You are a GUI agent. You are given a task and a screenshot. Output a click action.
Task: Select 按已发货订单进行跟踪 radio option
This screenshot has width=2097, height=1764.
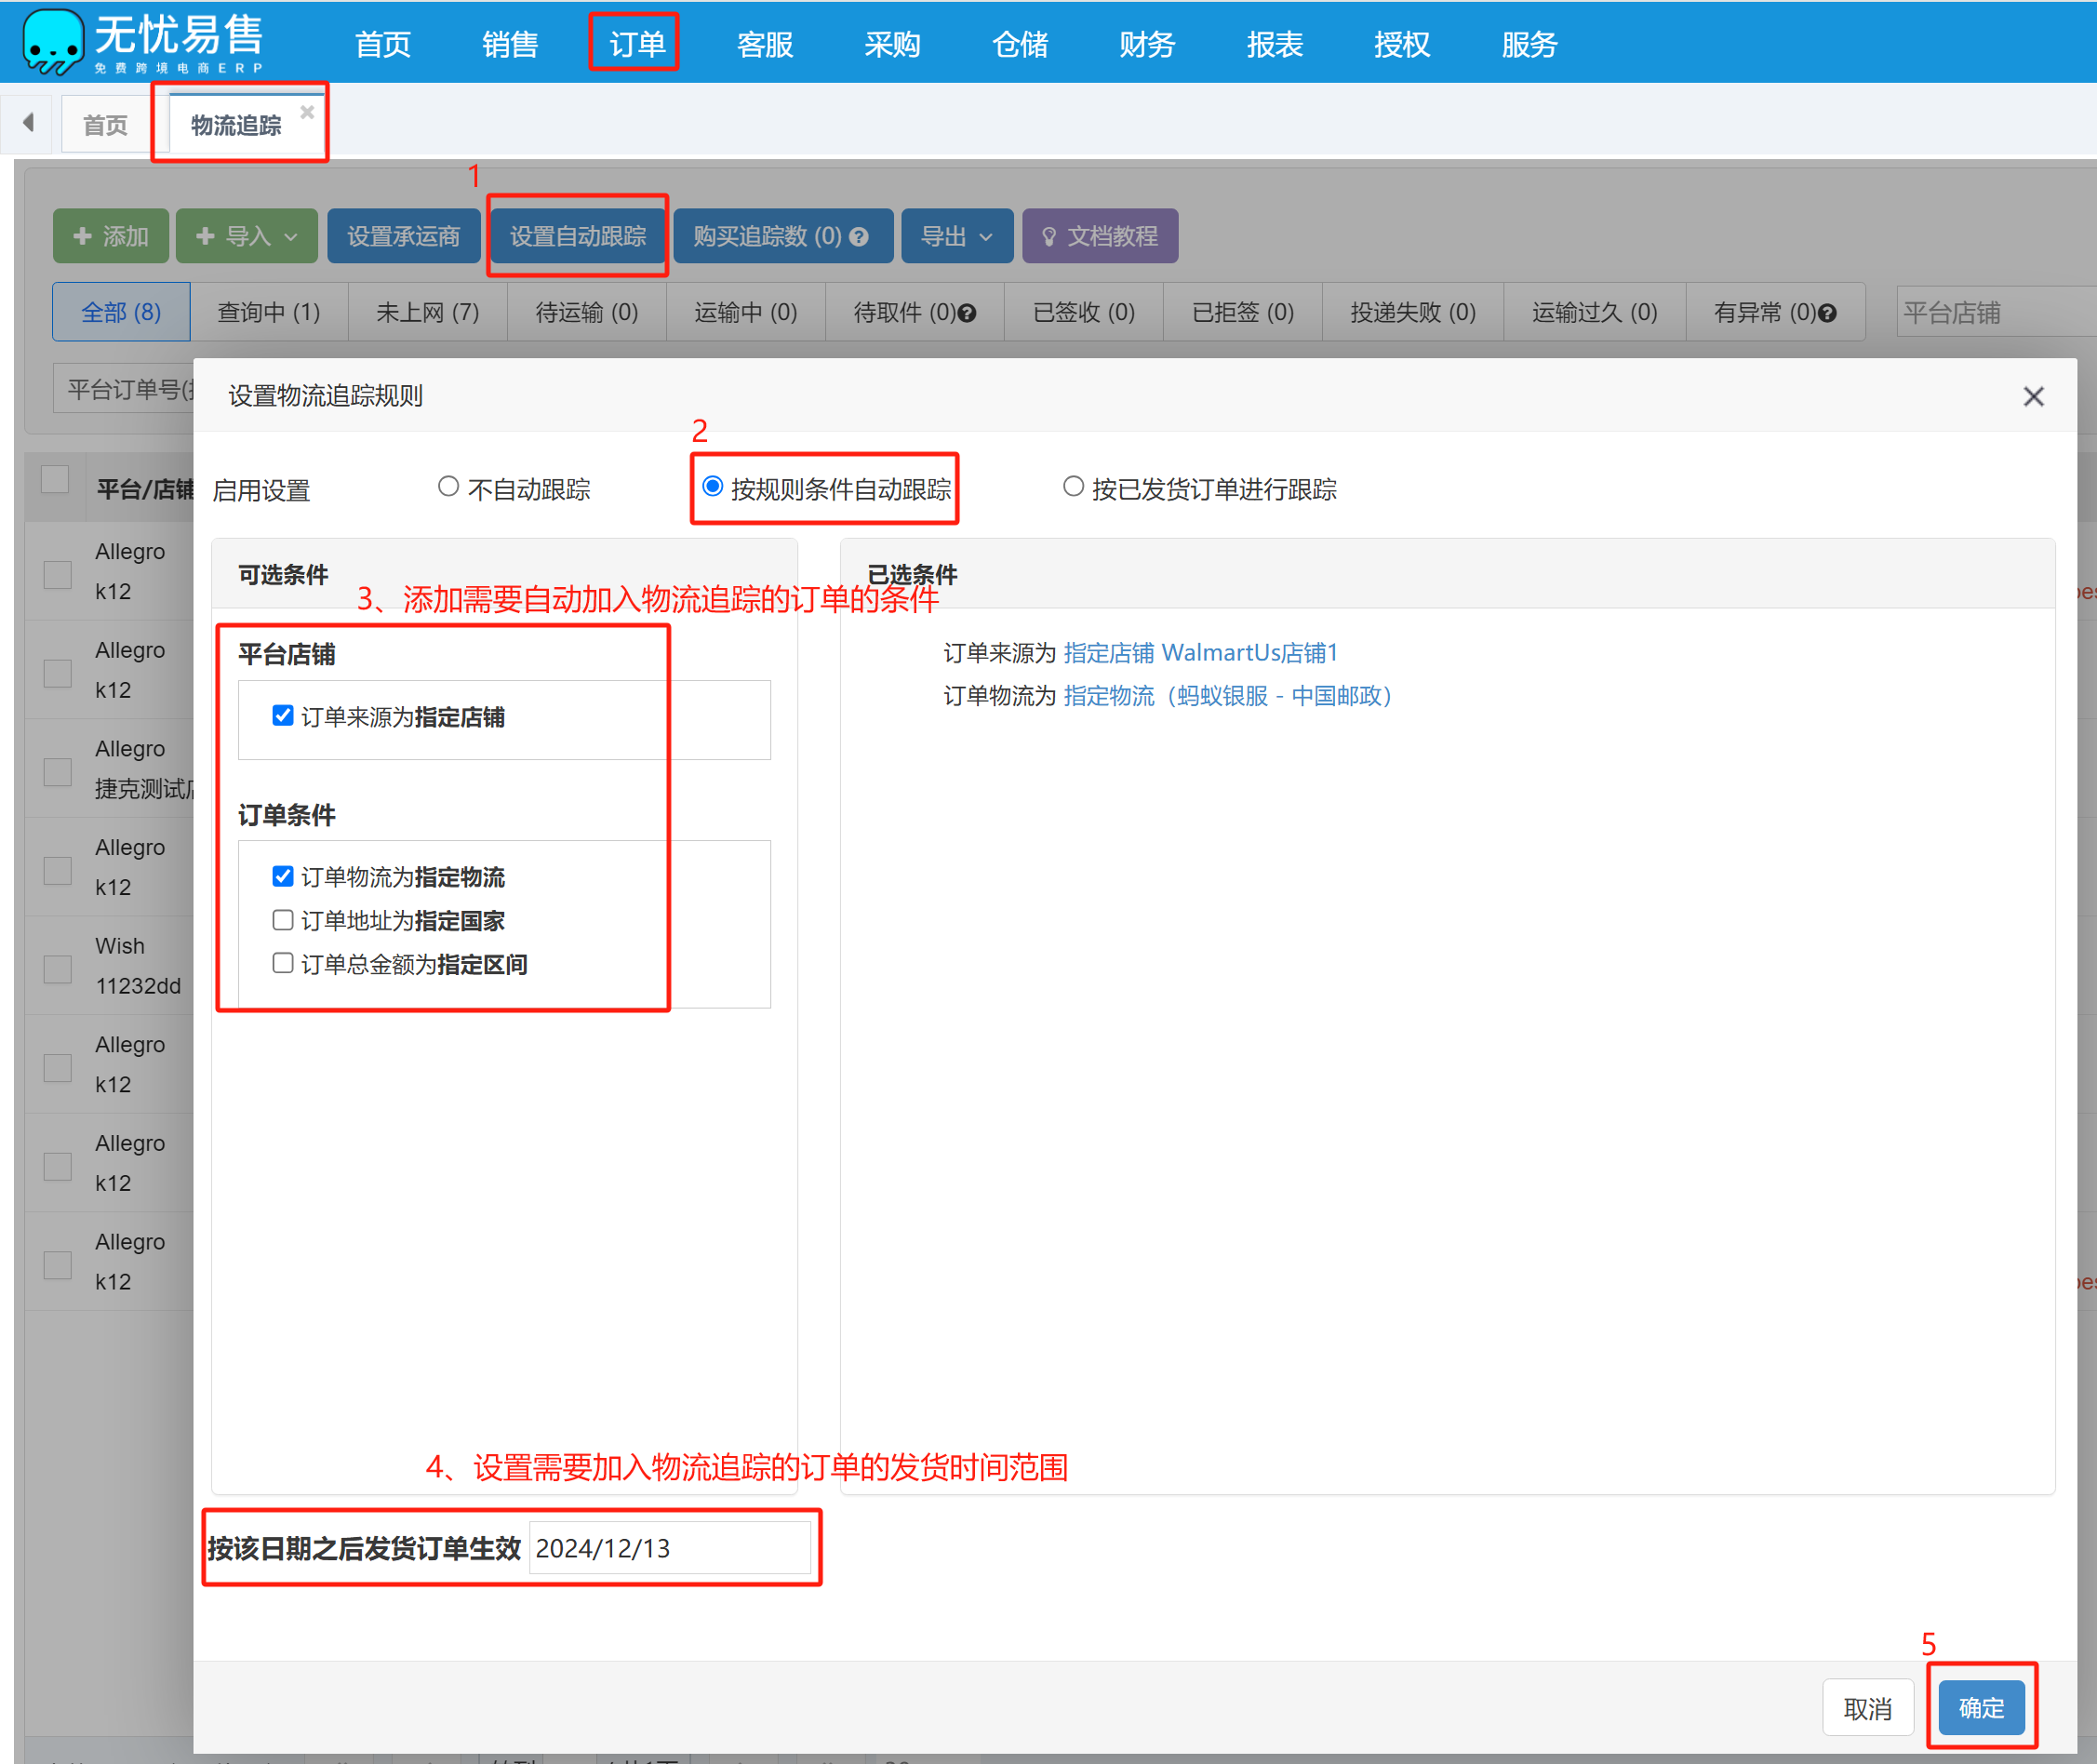click(x=1072, y=487)
